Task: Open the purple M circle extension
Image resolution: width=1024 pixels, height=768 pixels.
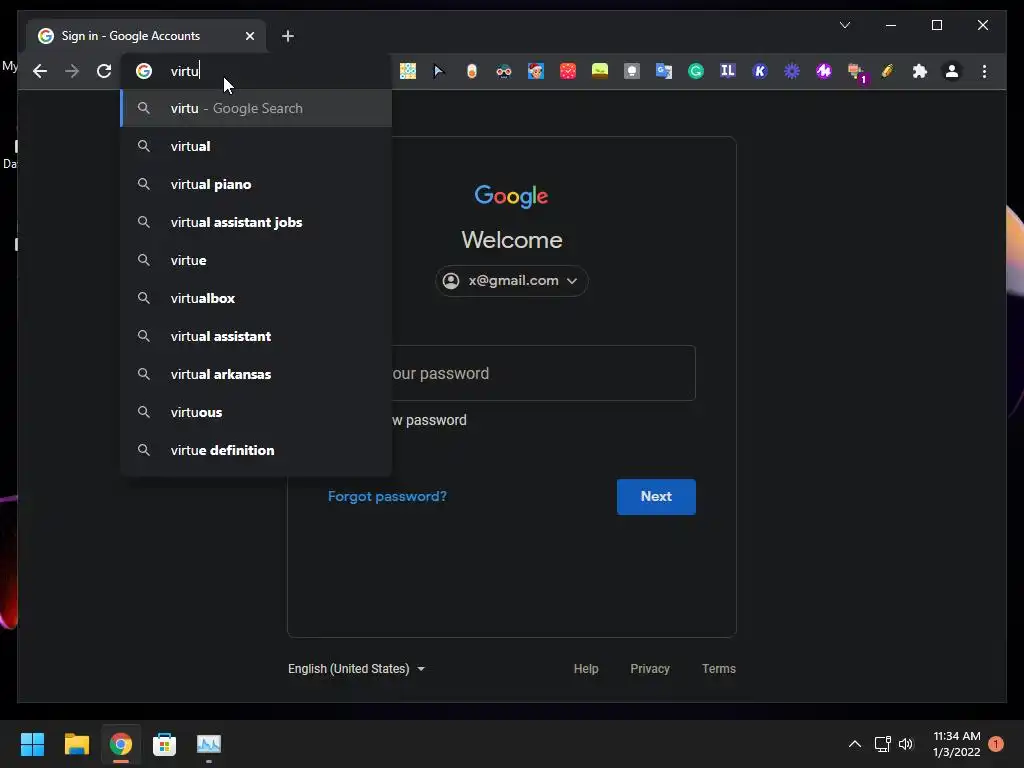Action: (x=824, y=71)
